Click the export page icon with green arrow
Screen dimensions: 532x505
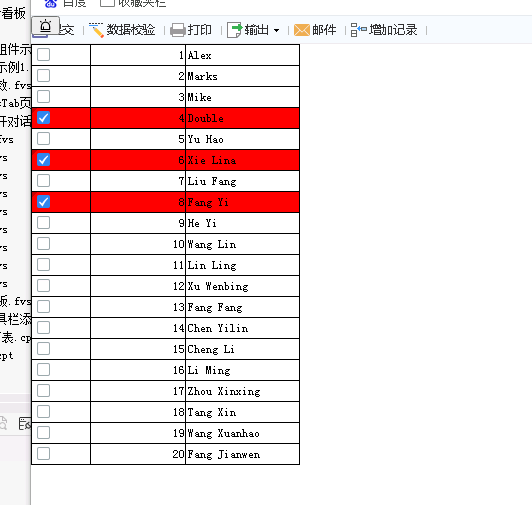pyautogui.click(x=235, y=30)
